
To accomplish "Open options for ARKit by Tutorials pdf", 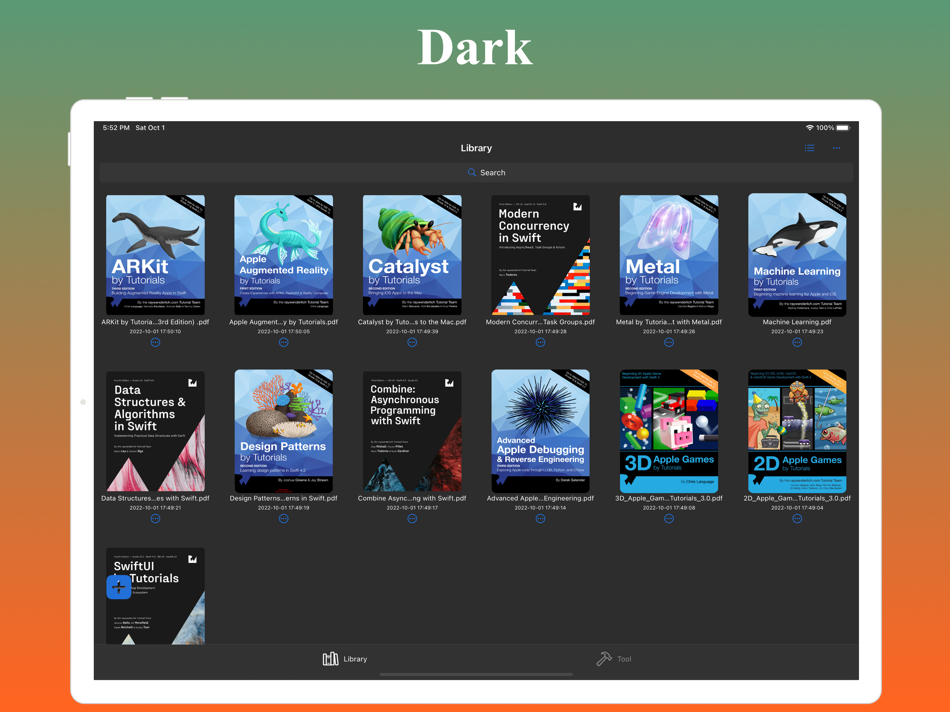I will point(155,342).
